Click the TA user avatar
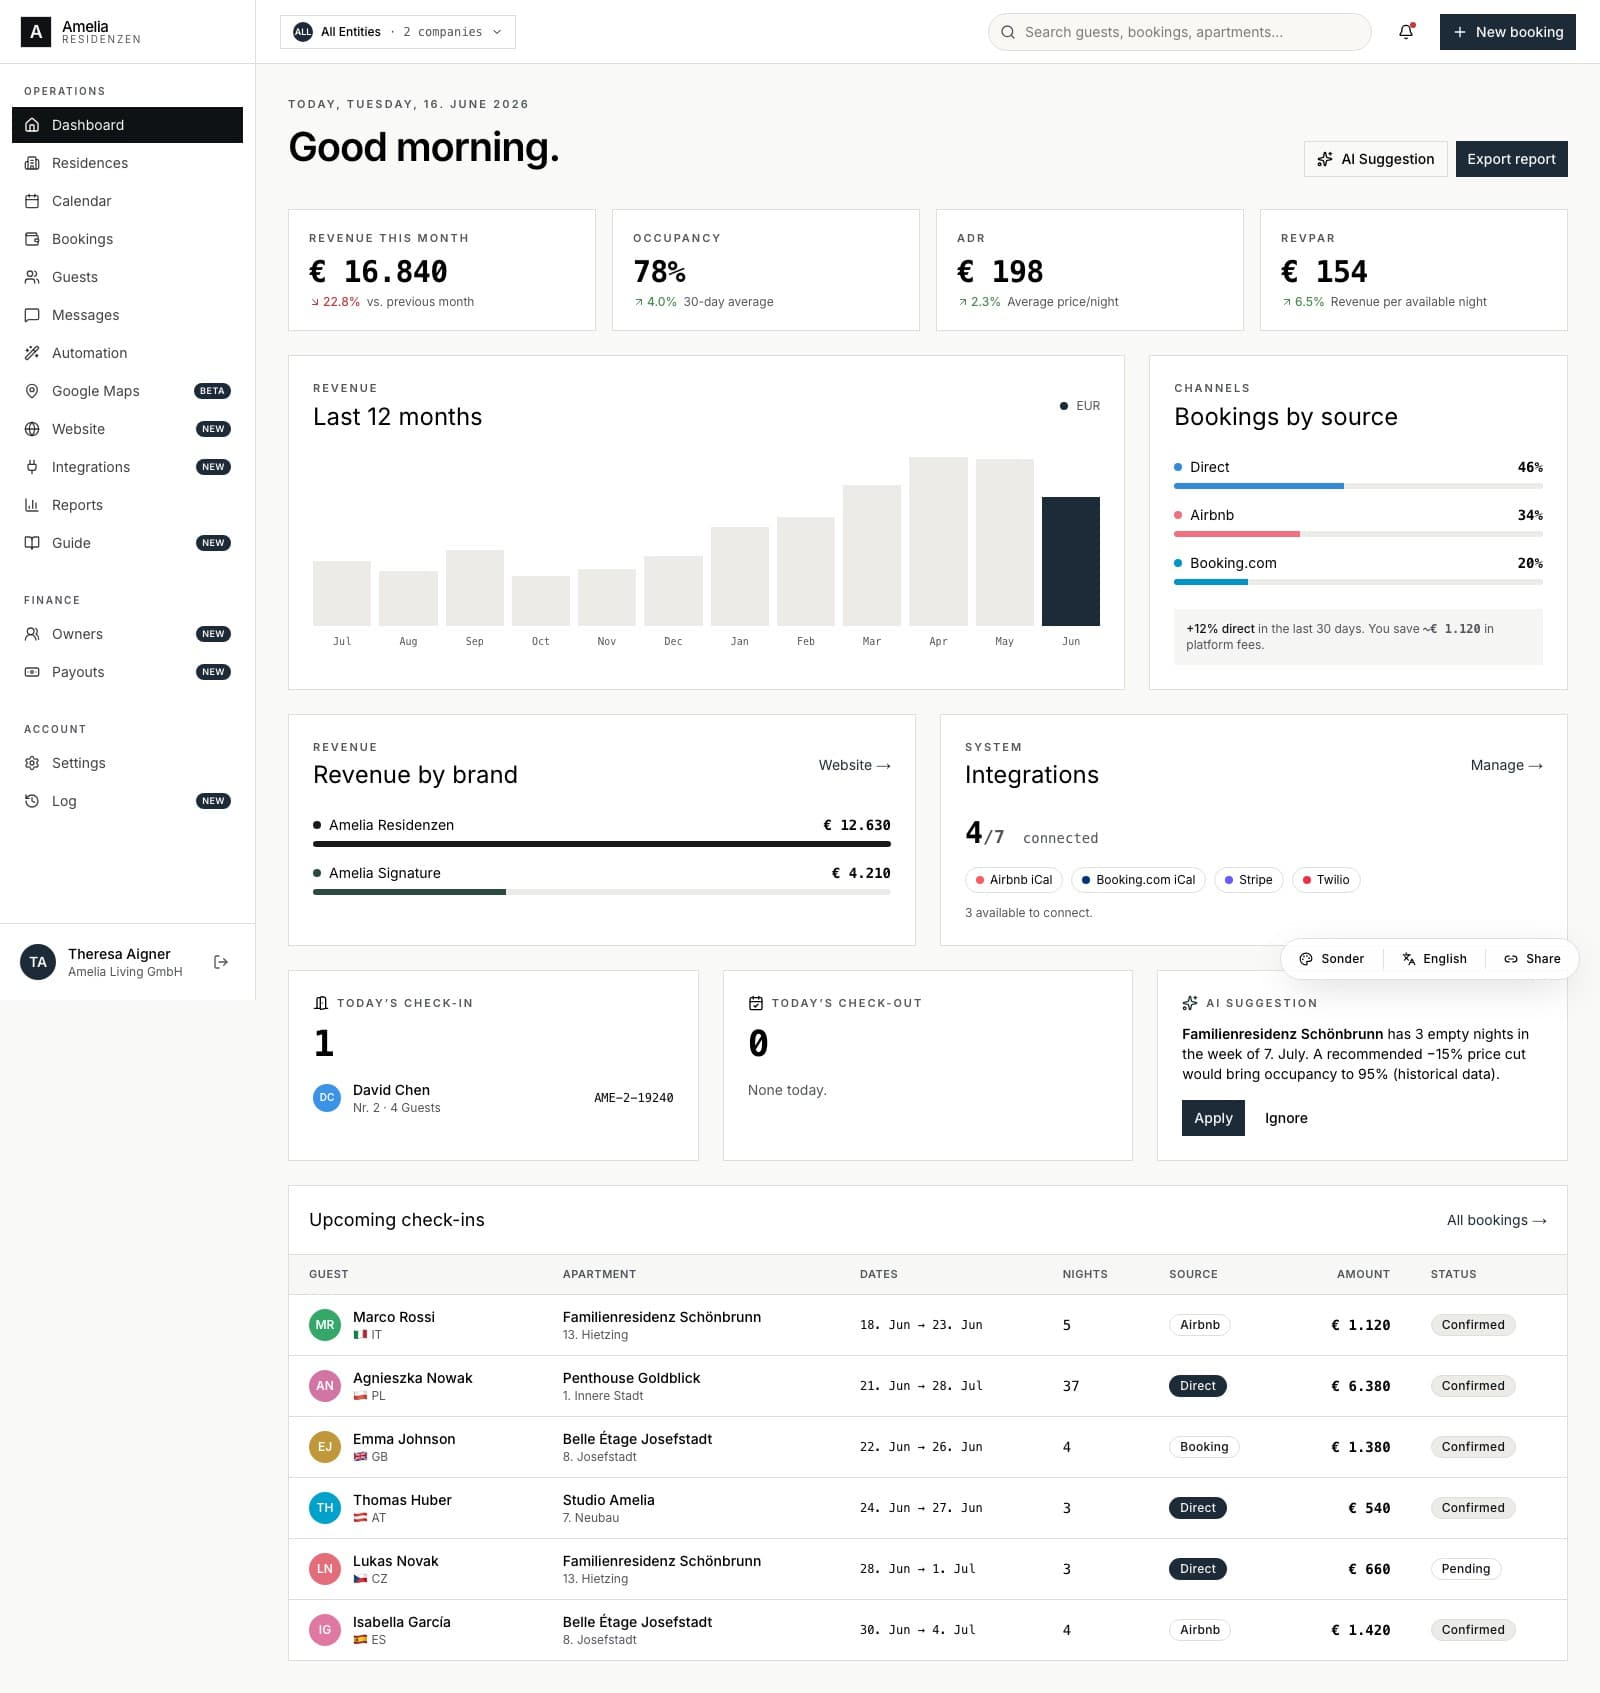Viewport: 1600px width, 1693px height. (x=38, y=962)
